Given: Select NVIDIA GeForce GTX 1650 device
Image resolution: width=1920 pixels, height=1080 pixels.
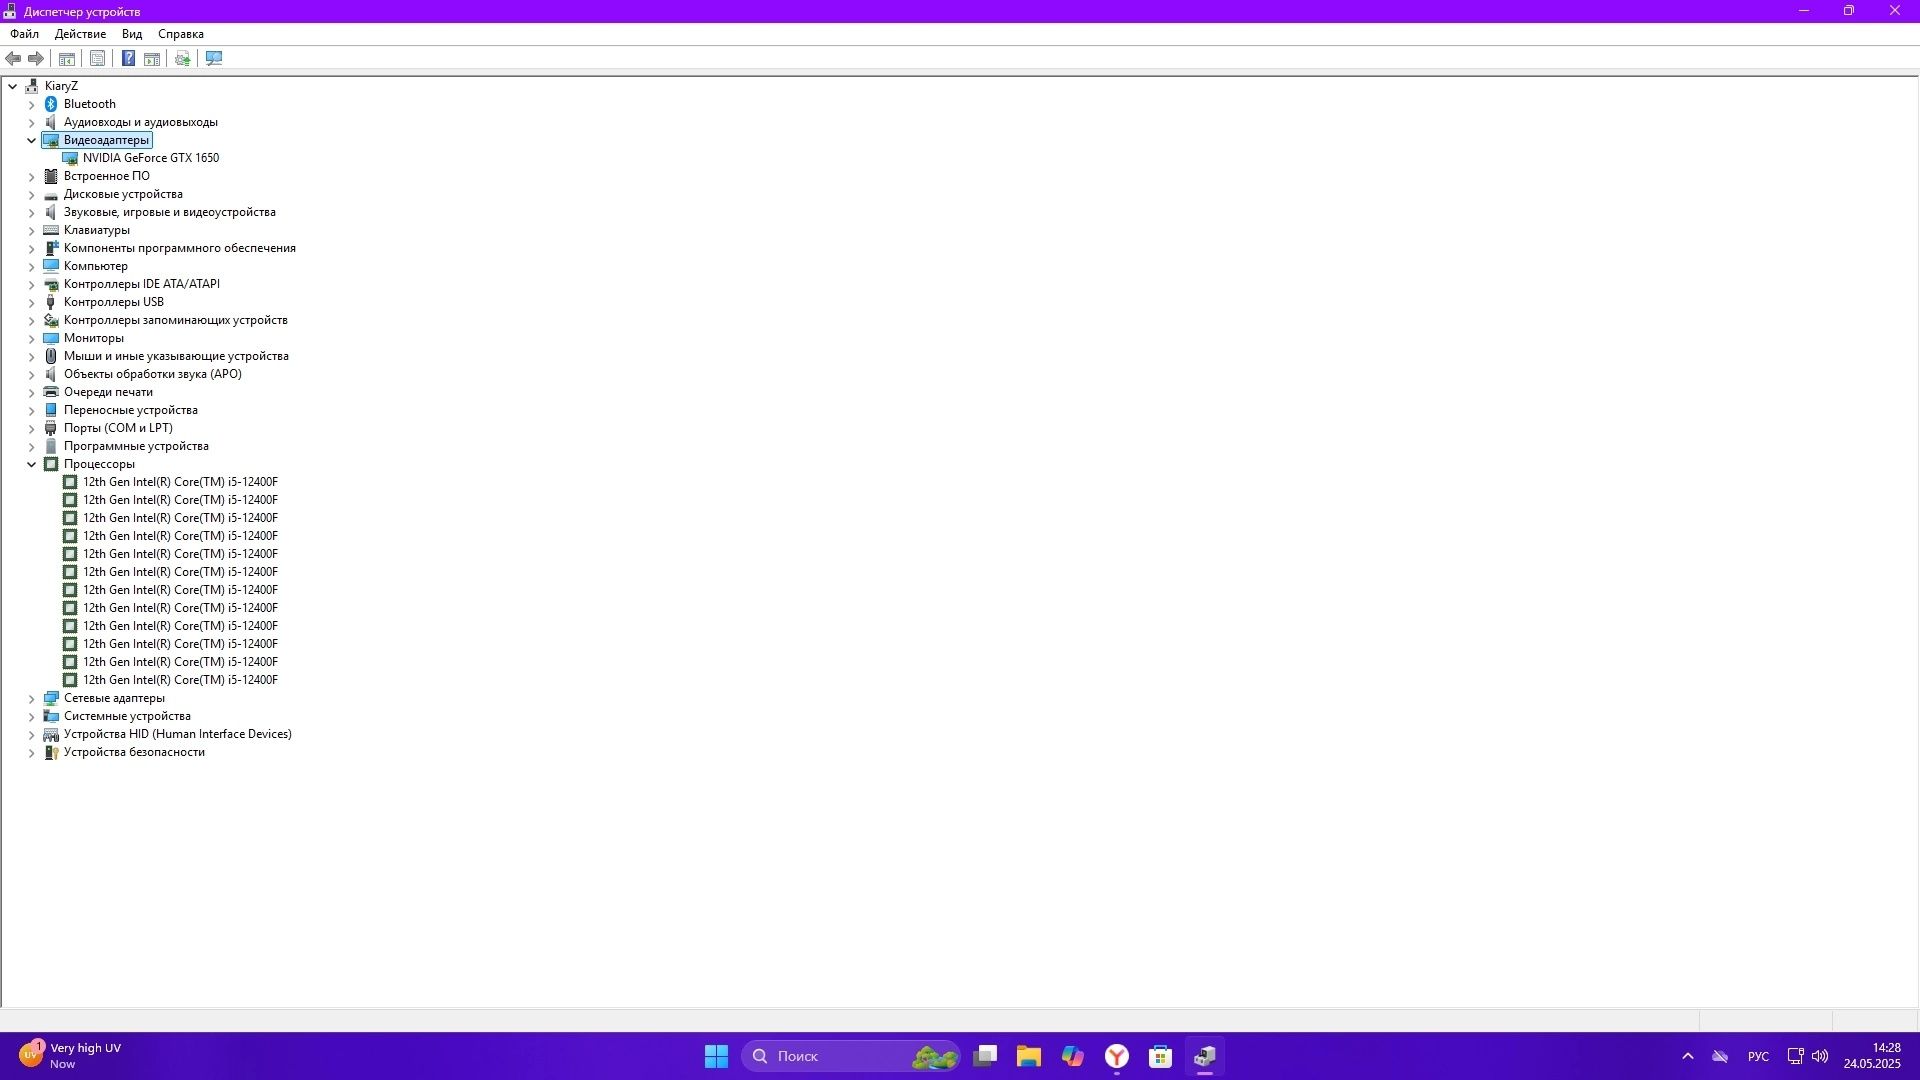Looking at the screenshot, I should pos(151,158).
